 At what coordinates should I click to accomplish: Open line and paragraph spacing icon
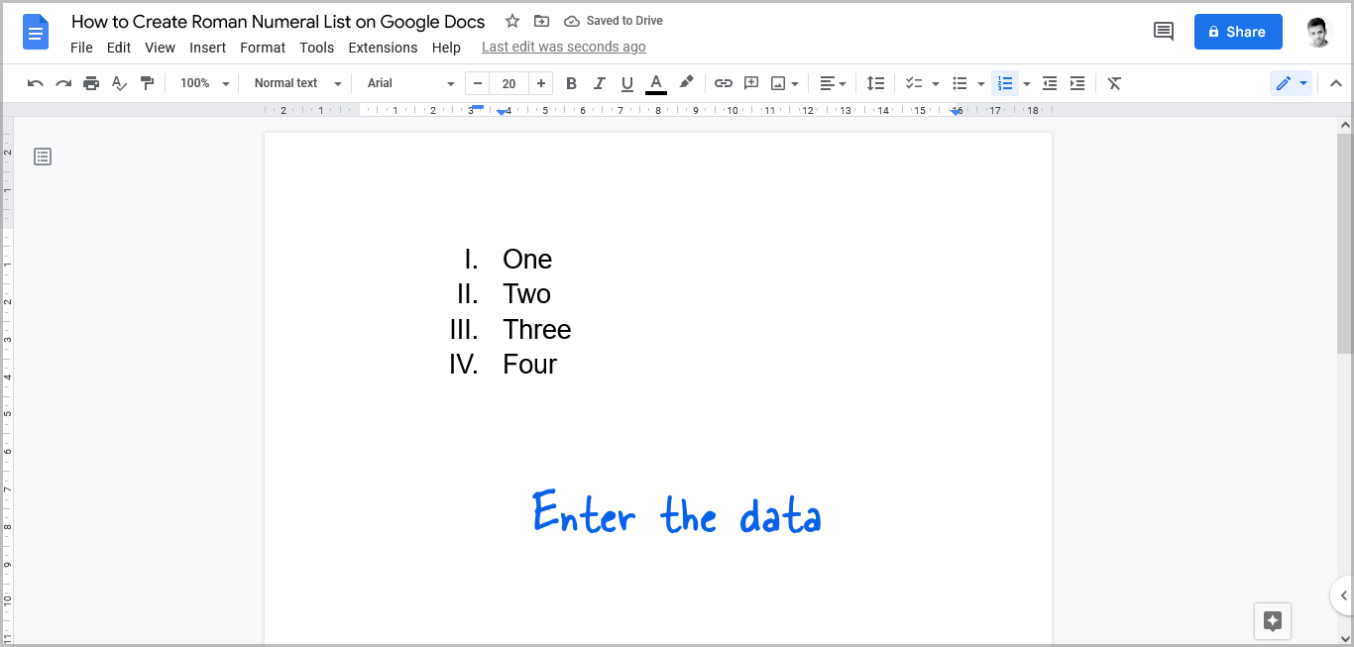pos(875,83)
